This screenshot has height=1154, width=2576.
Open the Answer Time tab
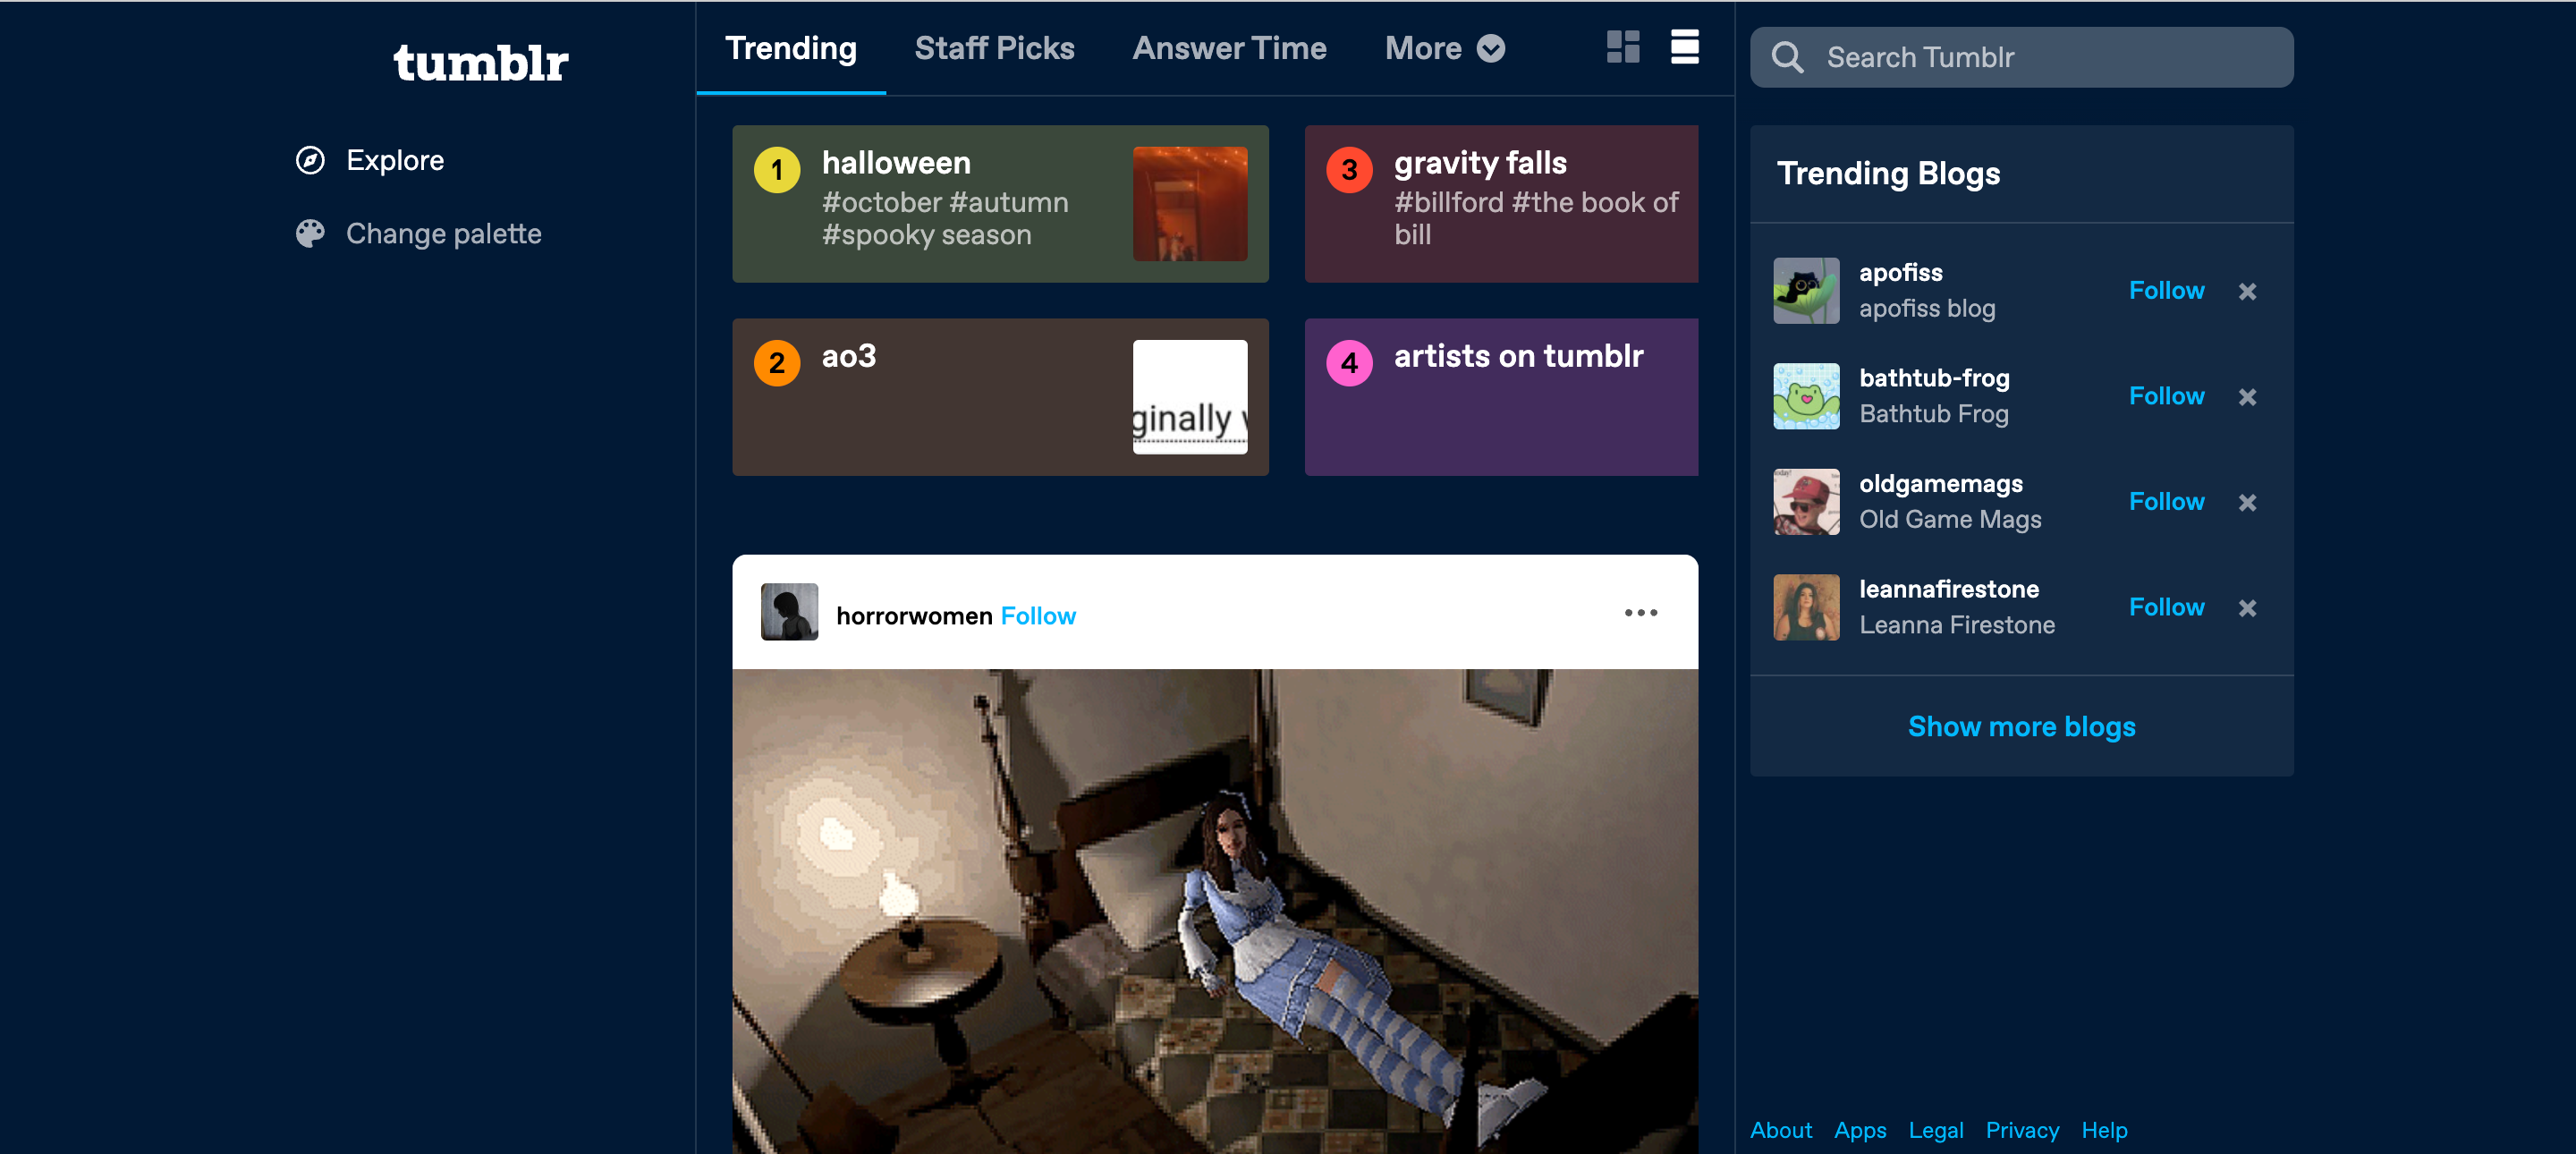pos(1229,47)
